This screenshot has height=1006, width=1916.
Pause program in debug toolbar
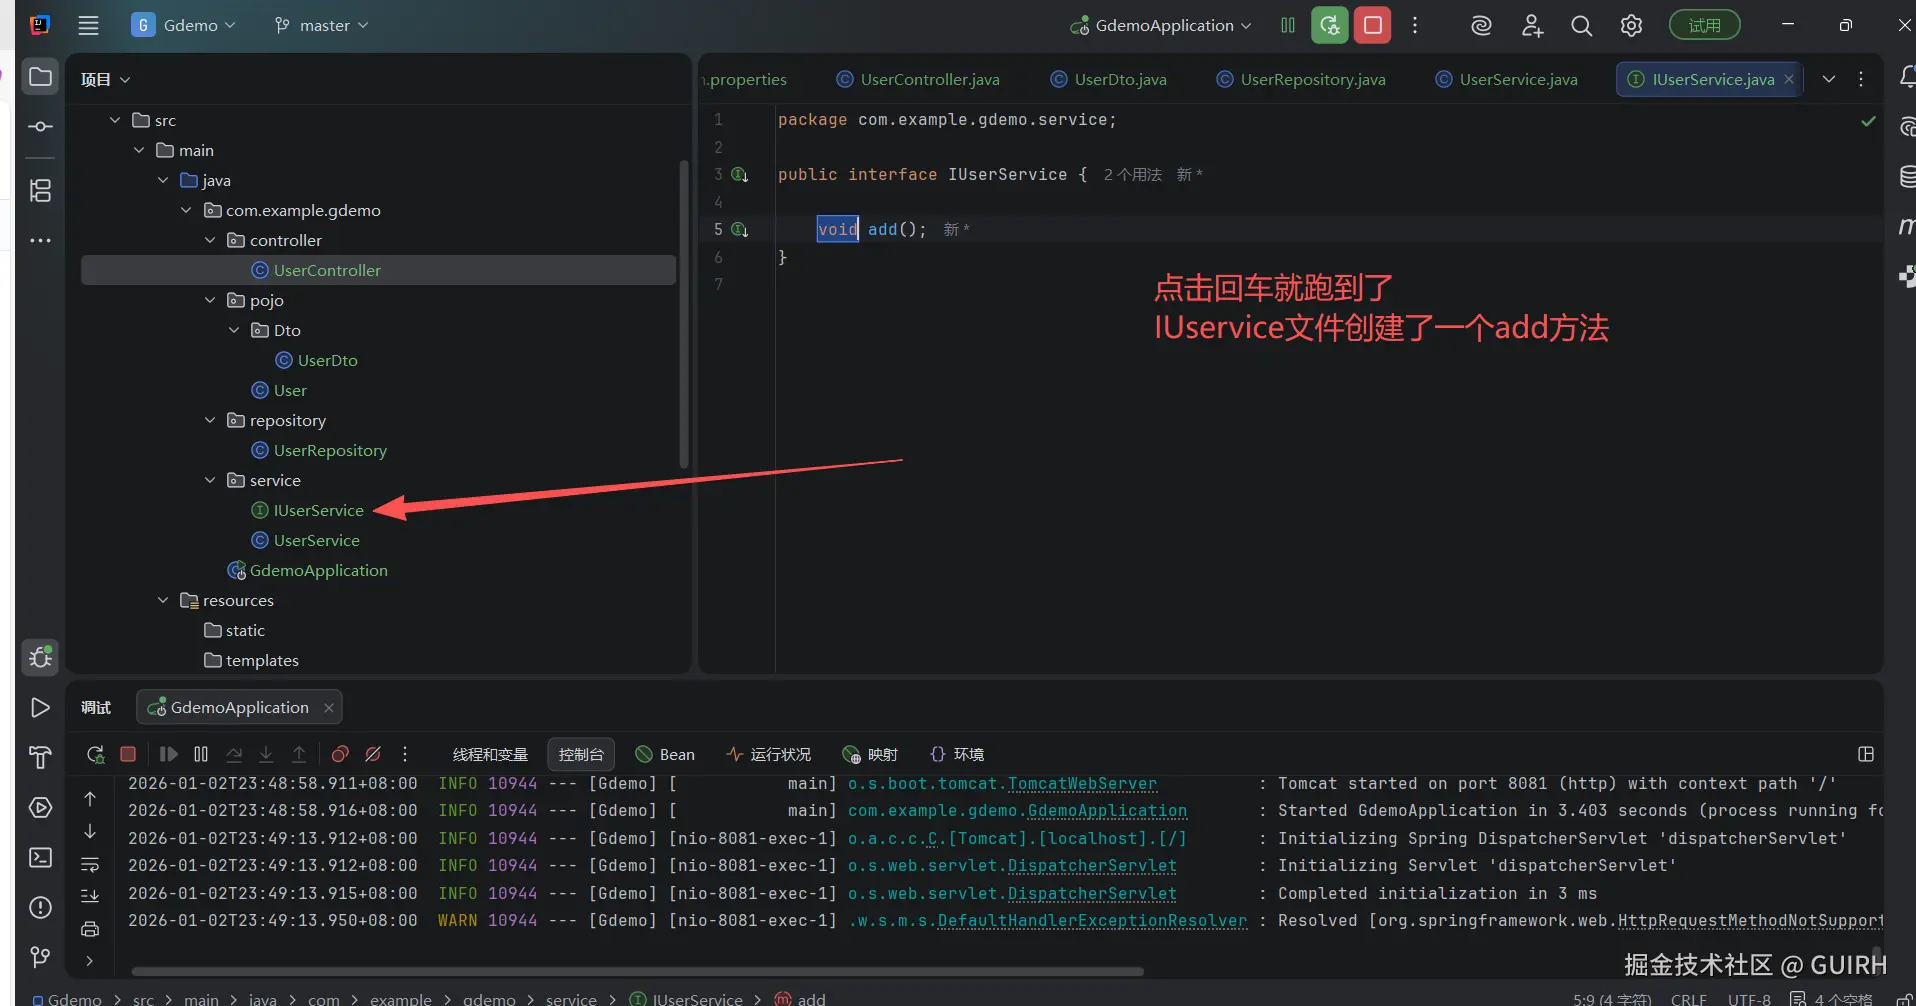[201, 754]
